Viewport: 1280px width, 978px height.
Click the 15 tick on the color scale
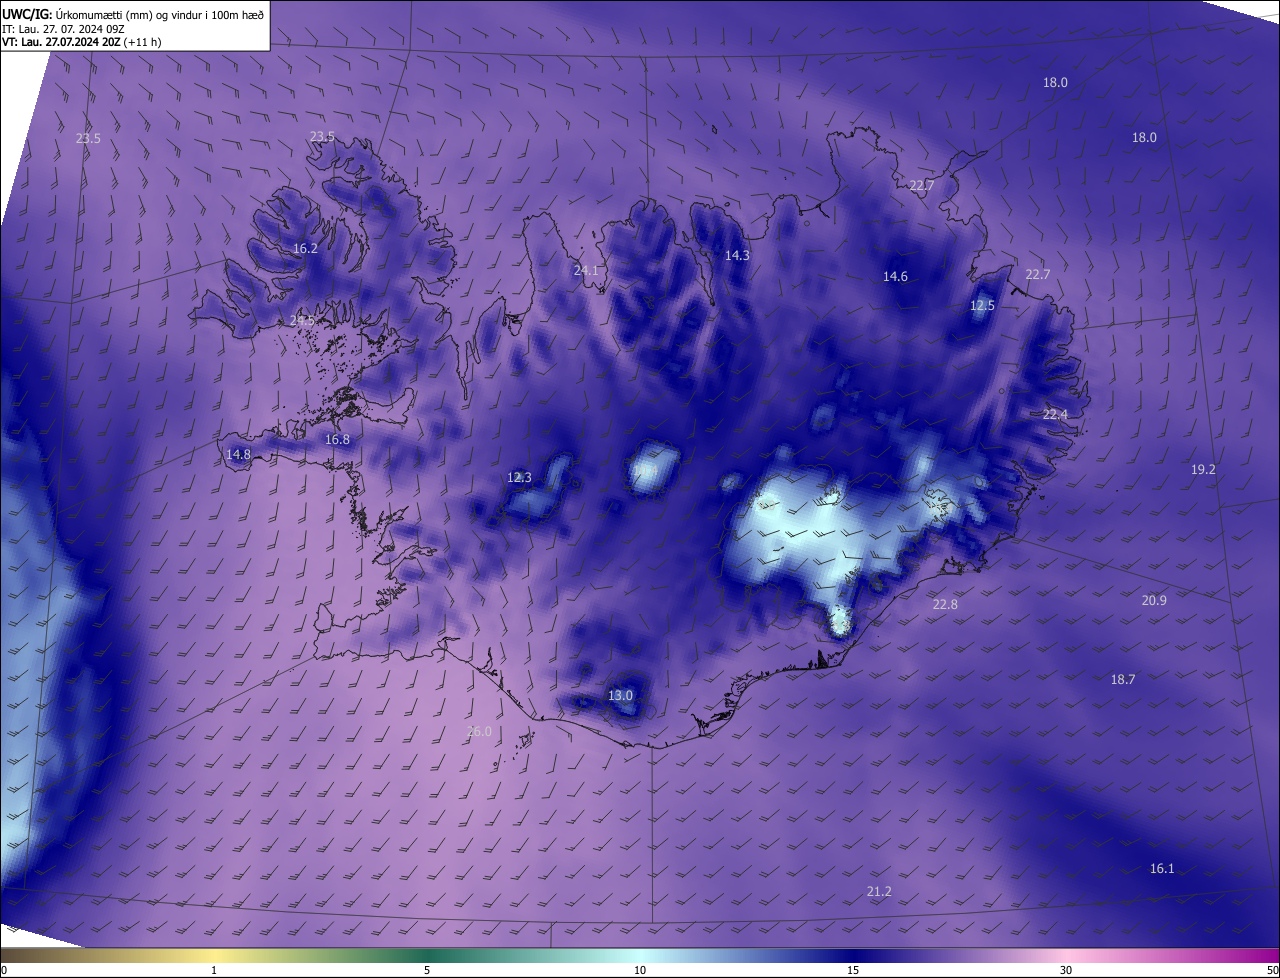[853, 970]
